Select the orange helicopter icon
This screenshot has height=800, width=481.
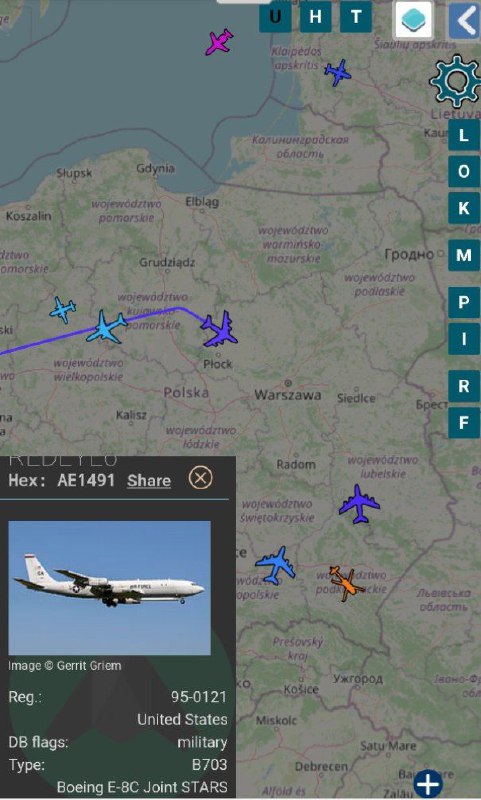pos(347,583)
